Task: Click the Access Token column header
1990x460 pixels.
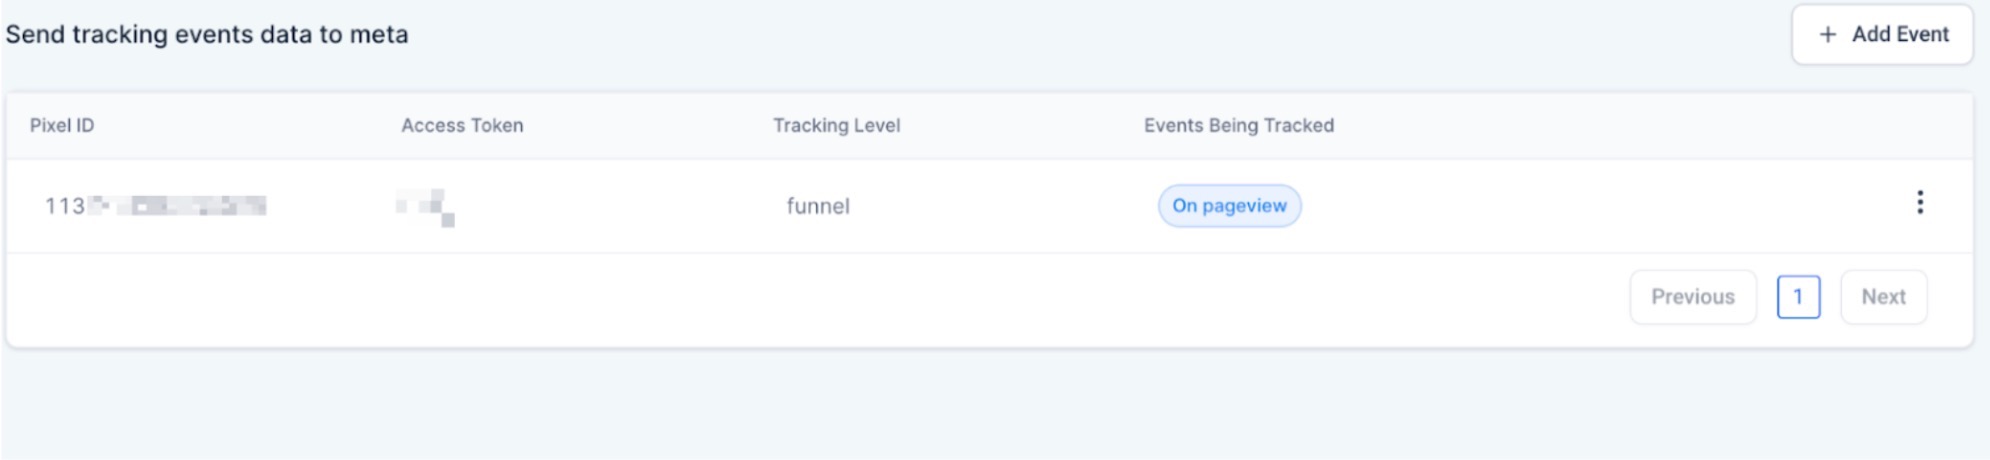Action: [462, 126]
